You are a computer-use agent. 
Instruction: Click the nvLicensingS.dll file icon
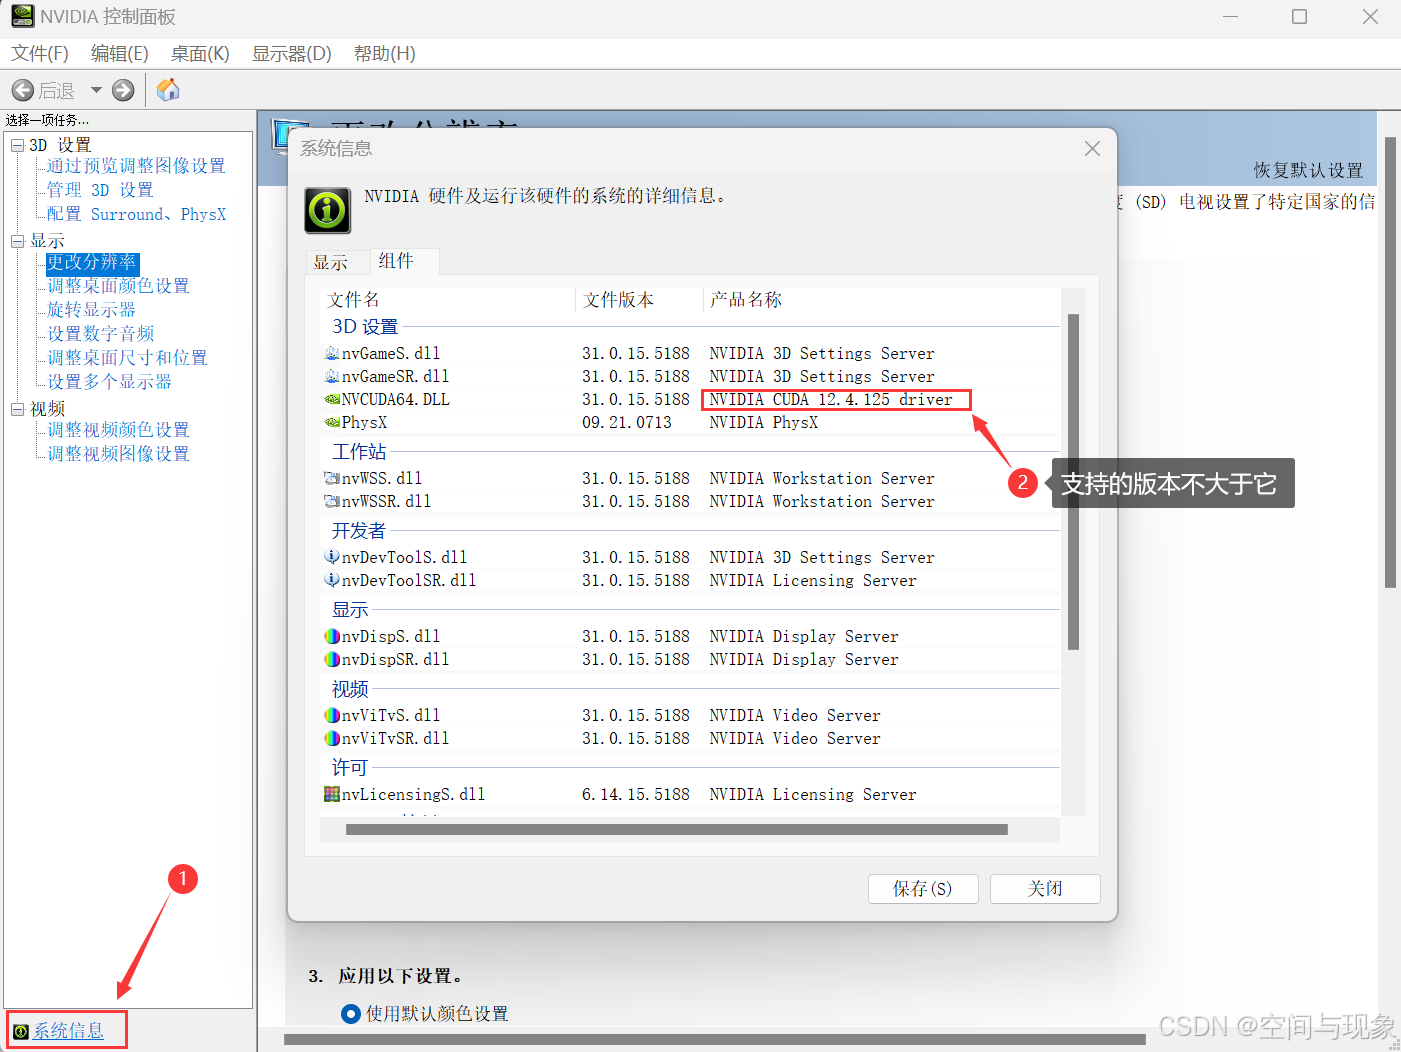pyautogui.click(x=332, y=794)
